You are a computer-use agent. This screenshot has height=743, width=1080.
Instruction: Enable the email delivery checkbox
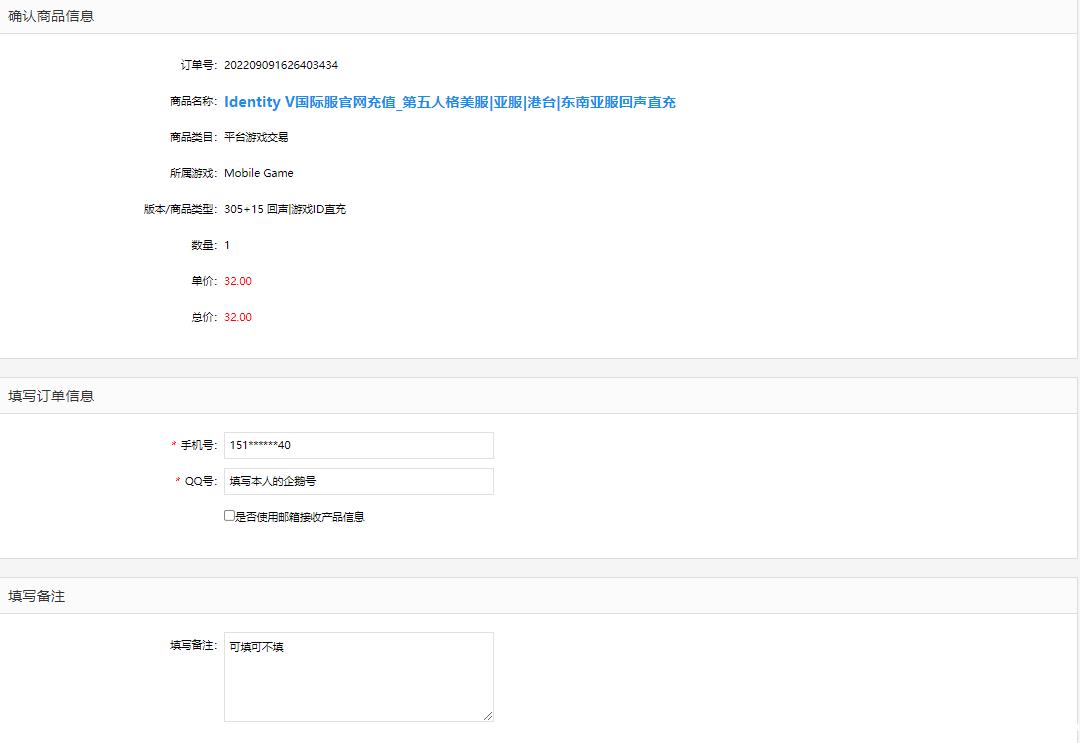[x=229, y=516]
